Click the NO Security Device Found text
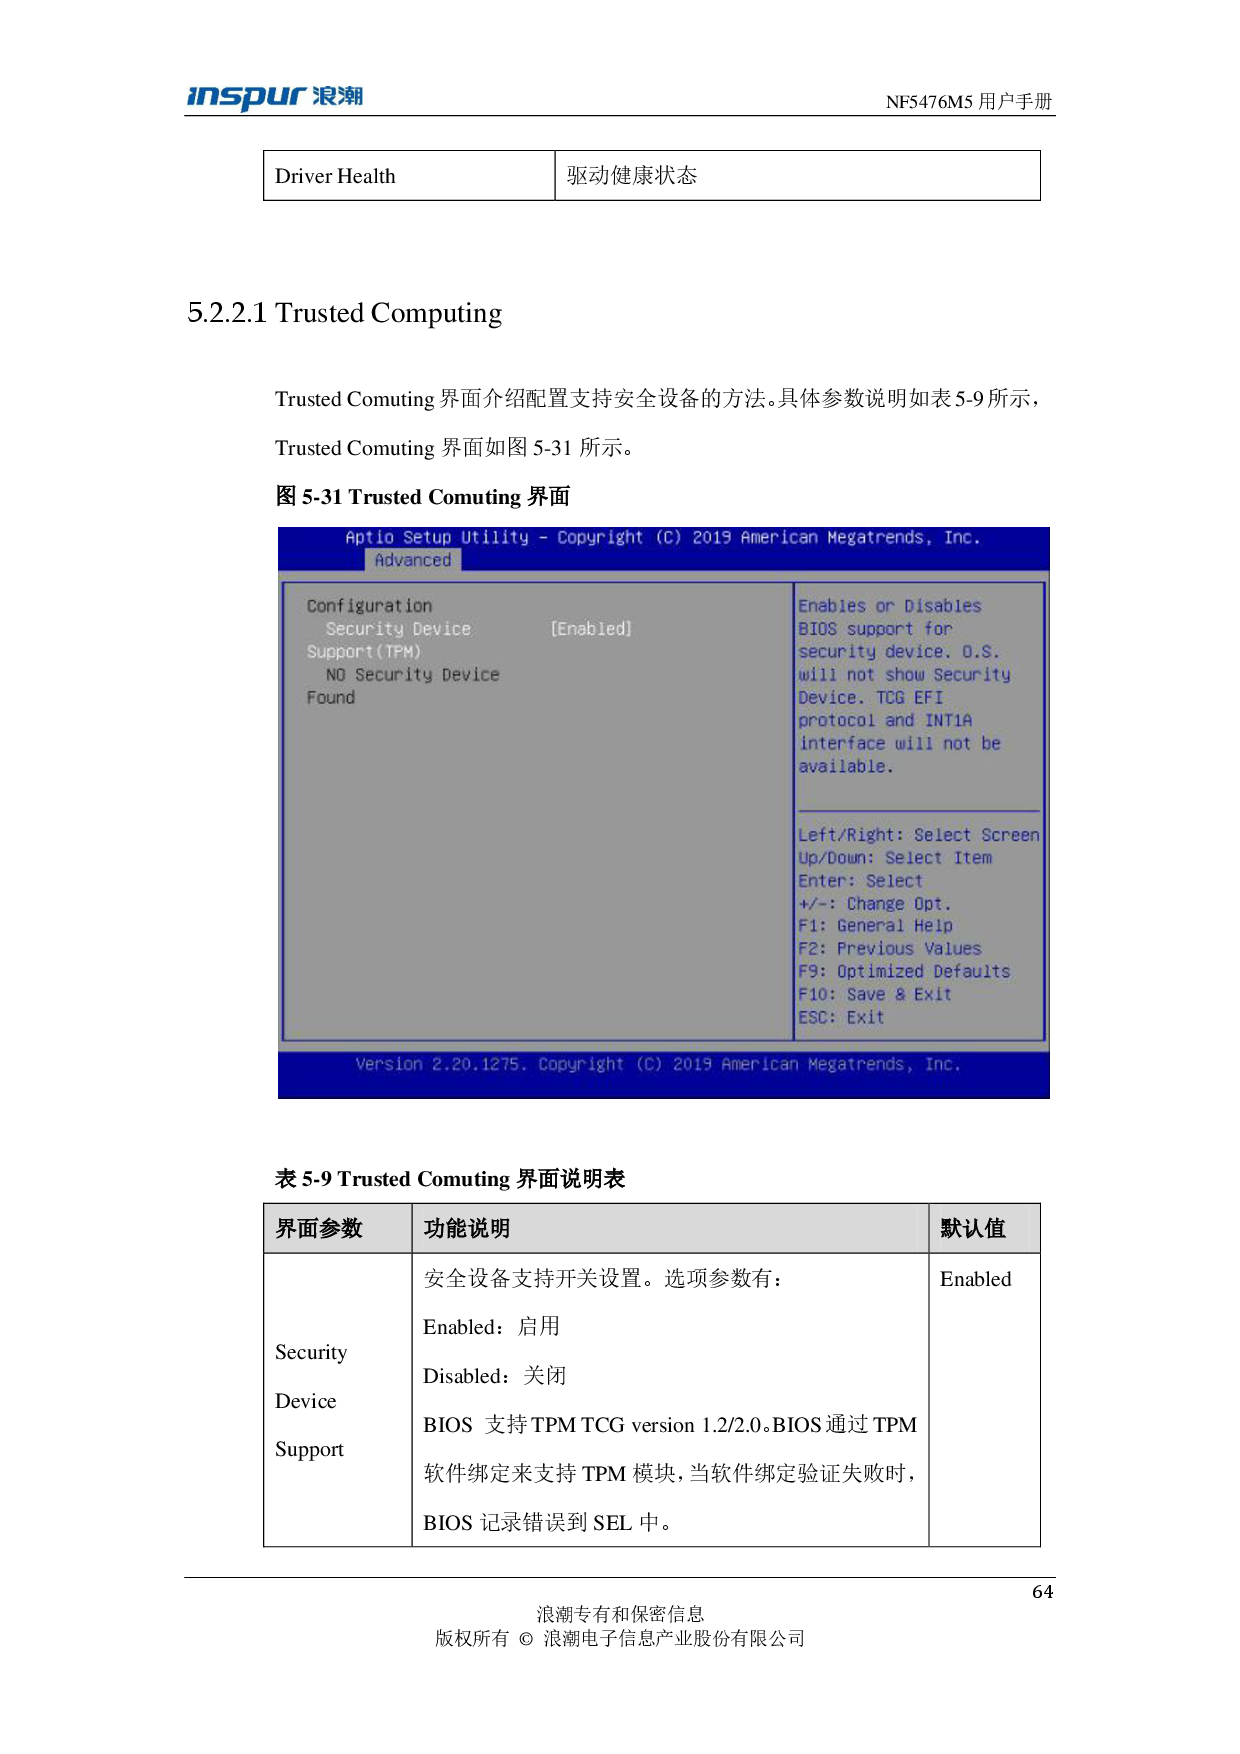The image size is (1240, 1754). pyautogui.click(x=411, y=676)
